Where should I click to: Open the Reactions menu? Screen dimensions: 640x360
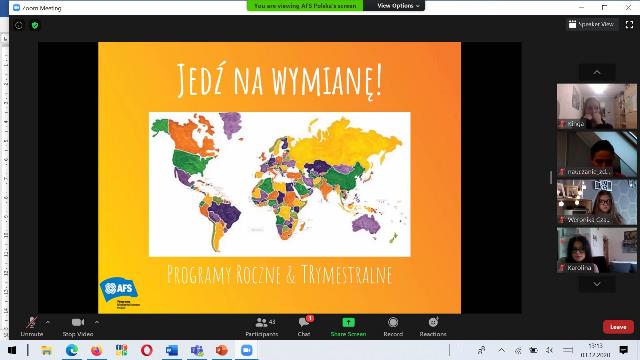point(433,327)
